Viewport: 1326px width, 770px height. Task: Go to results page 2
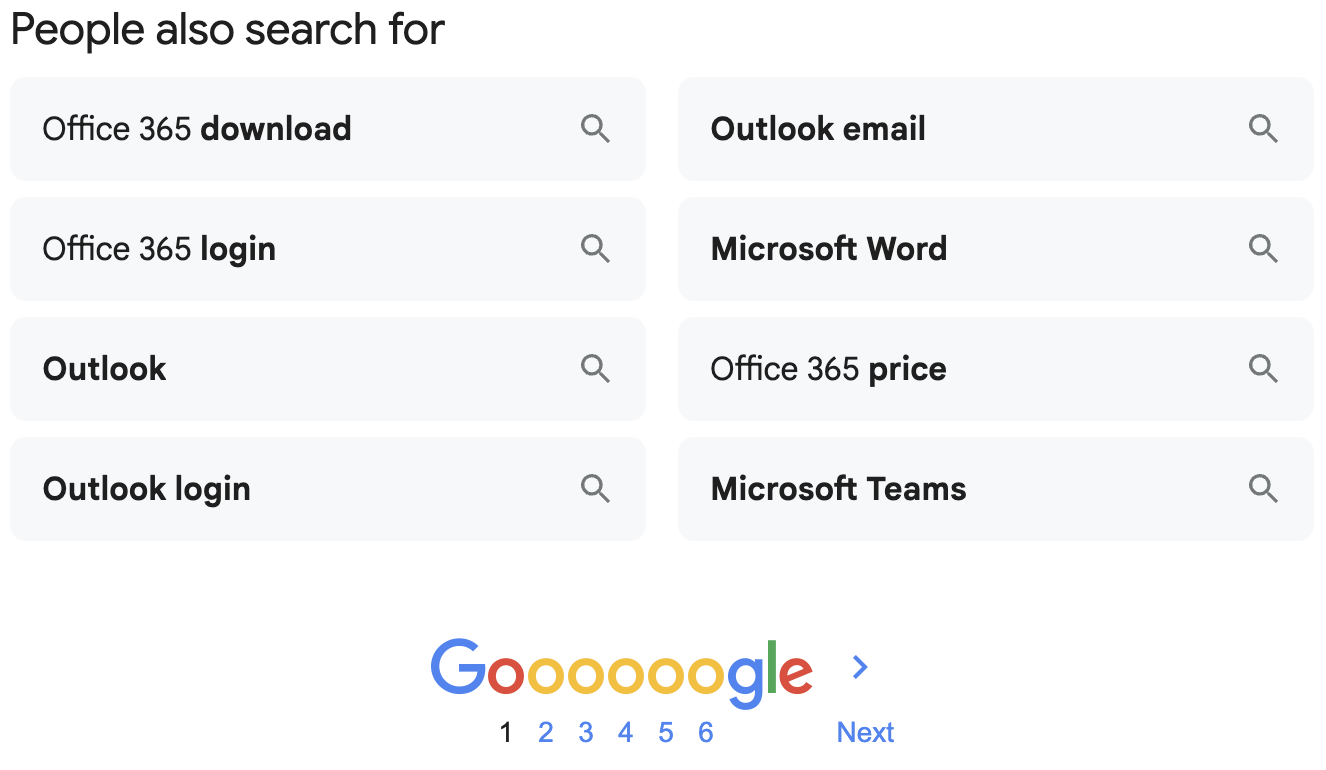click(x=546, y=732)
